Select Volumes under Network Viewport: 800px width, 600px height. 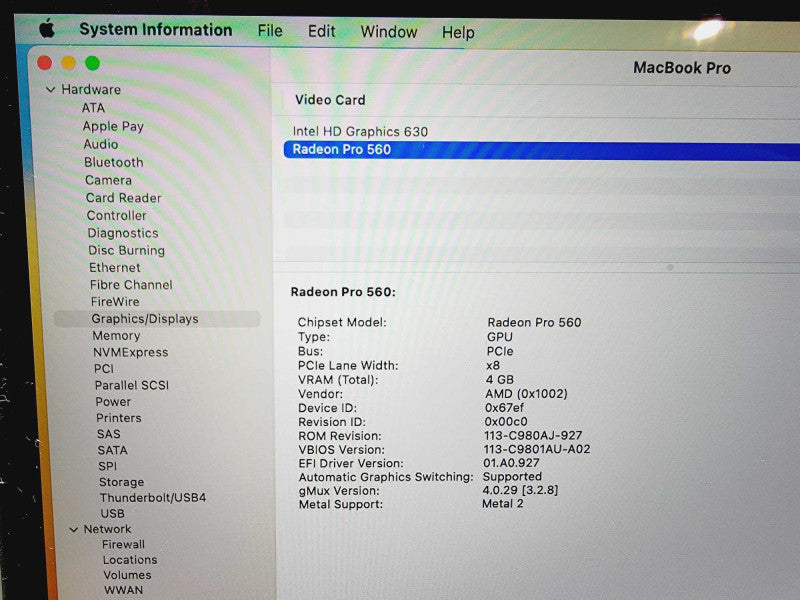click(128, 575)
